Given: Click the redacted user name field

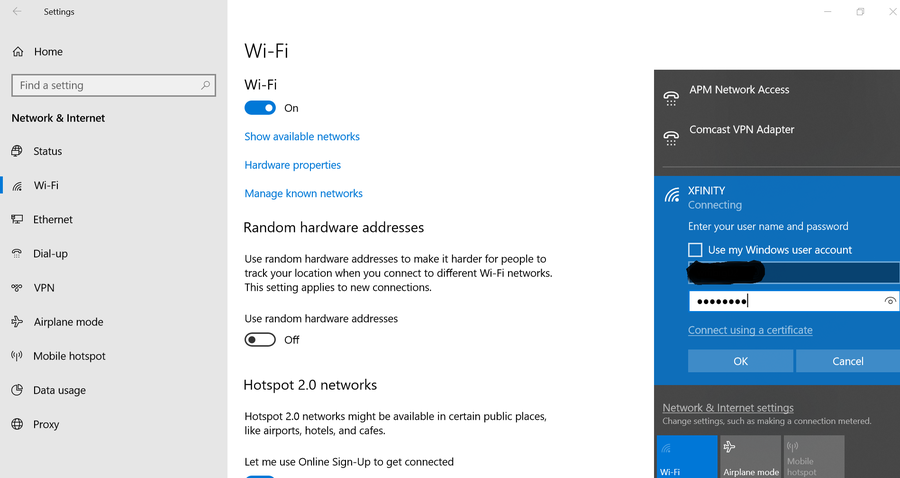Looking at the screenshot, I should (794, 273).
